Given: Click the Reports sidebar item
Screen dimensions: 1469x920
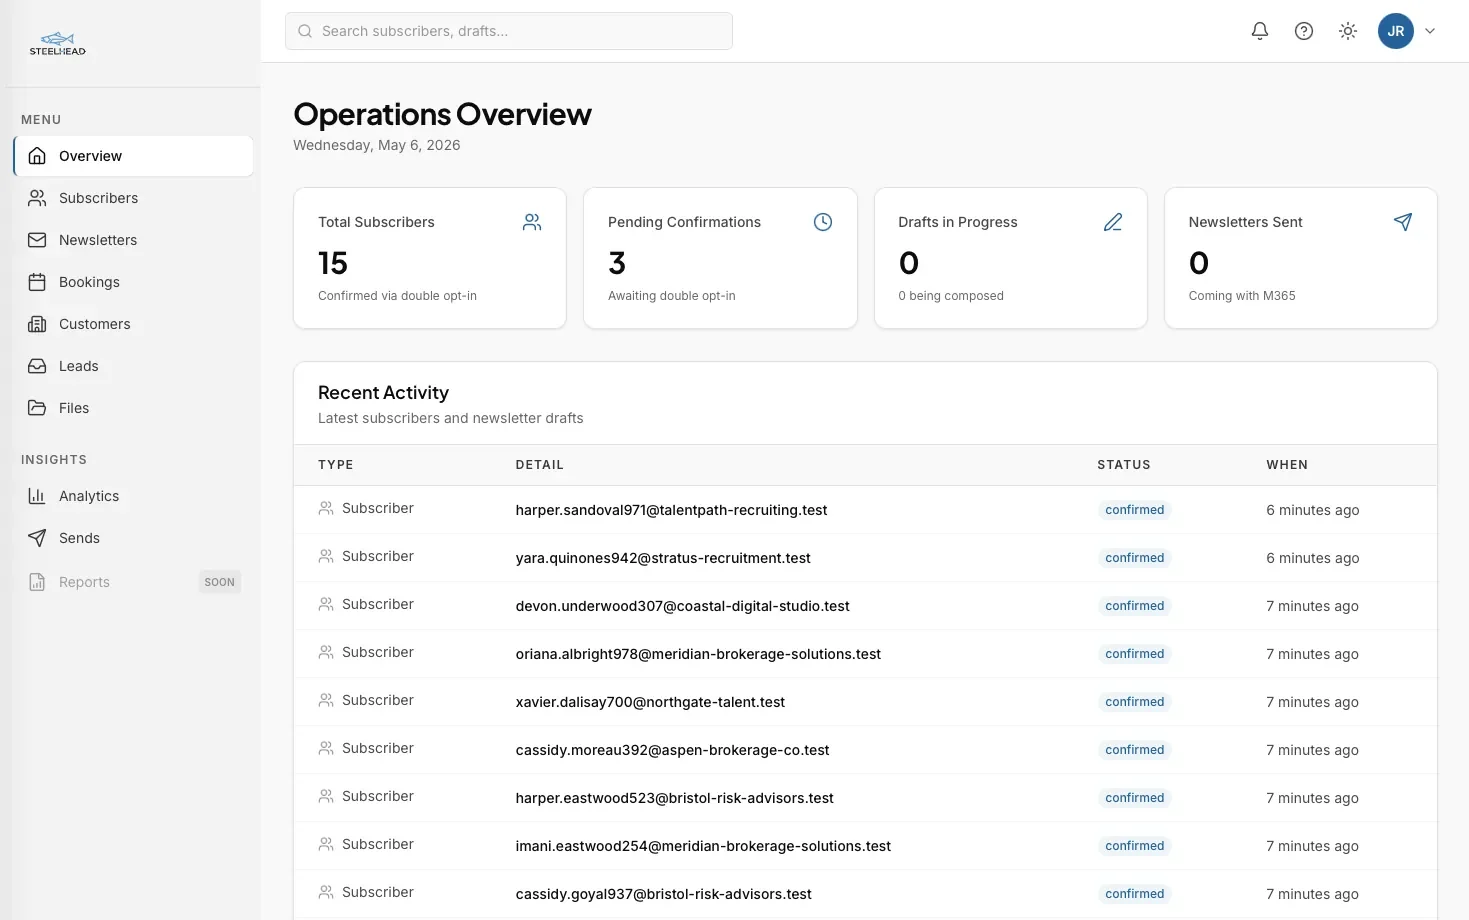Looking at the screenshot, I should [133, 582].
